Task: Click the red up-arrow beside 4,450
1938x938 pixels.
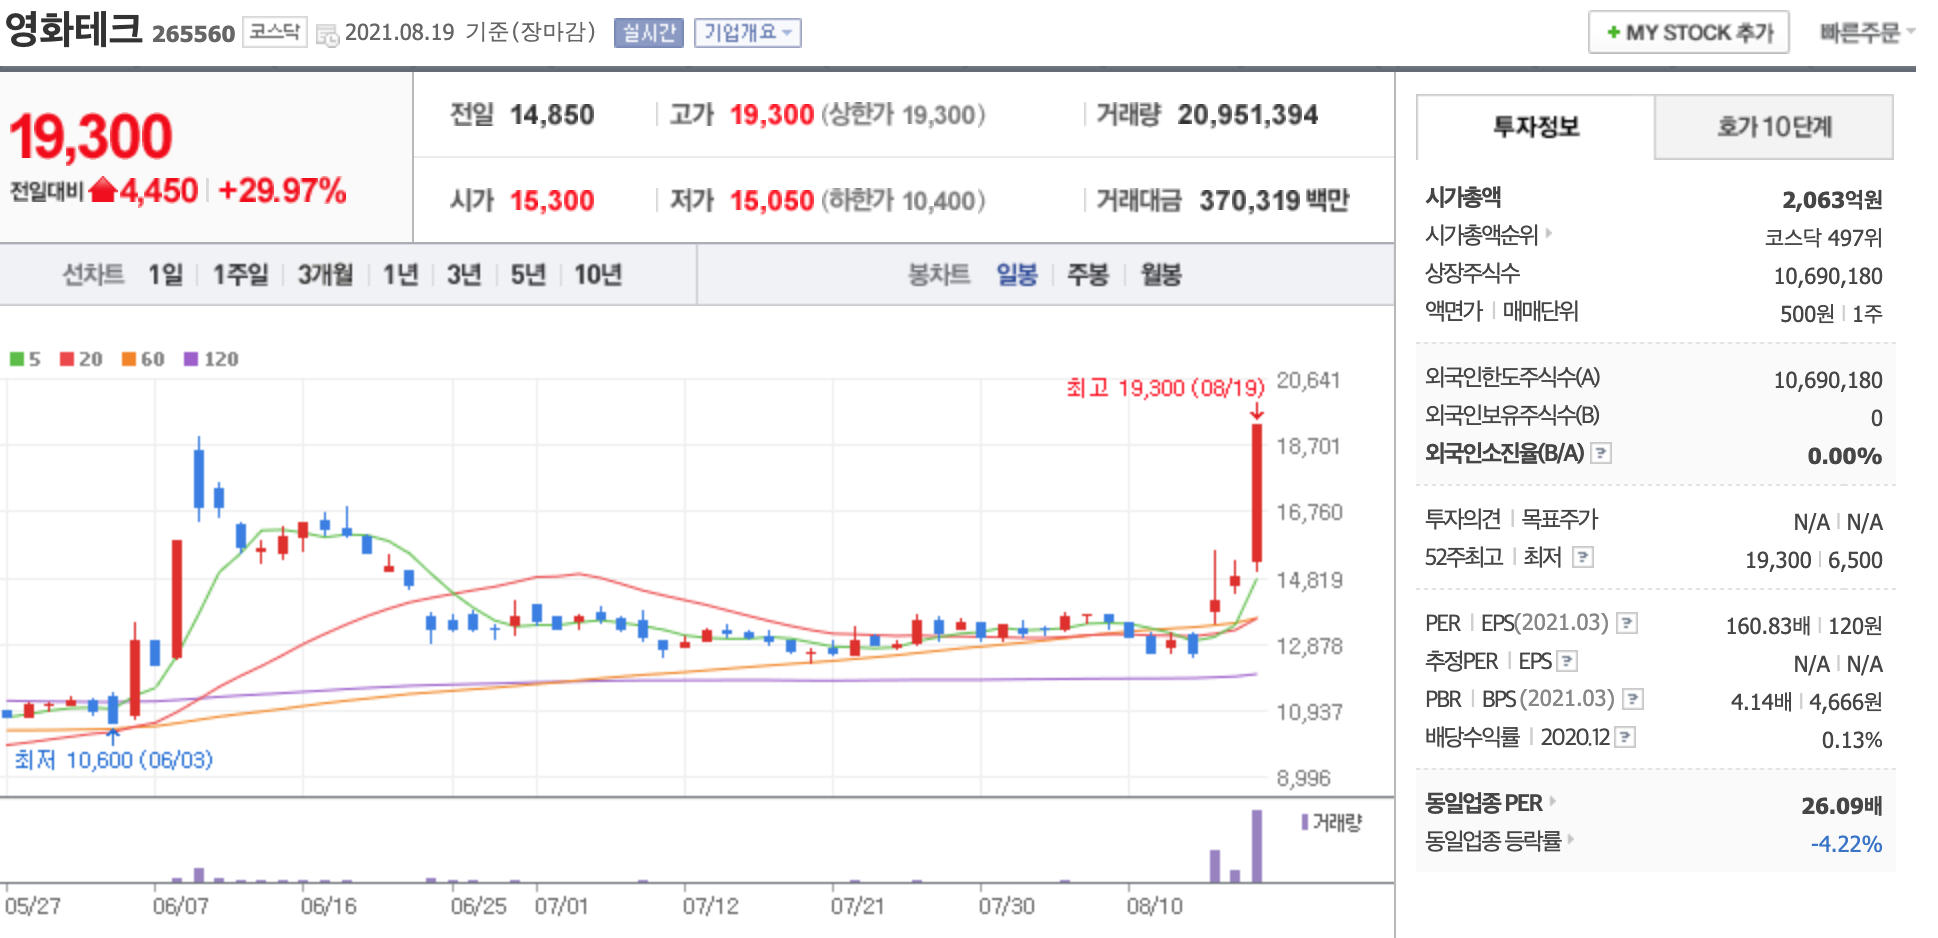Action: pos(103,189)
